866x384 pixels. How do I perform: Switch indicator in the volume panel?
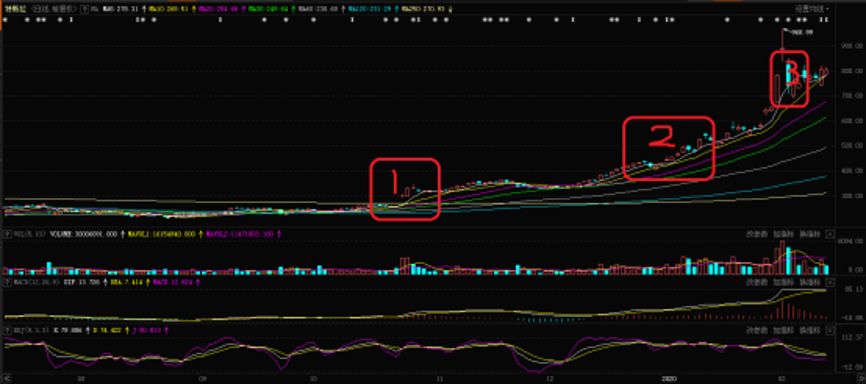809,234
